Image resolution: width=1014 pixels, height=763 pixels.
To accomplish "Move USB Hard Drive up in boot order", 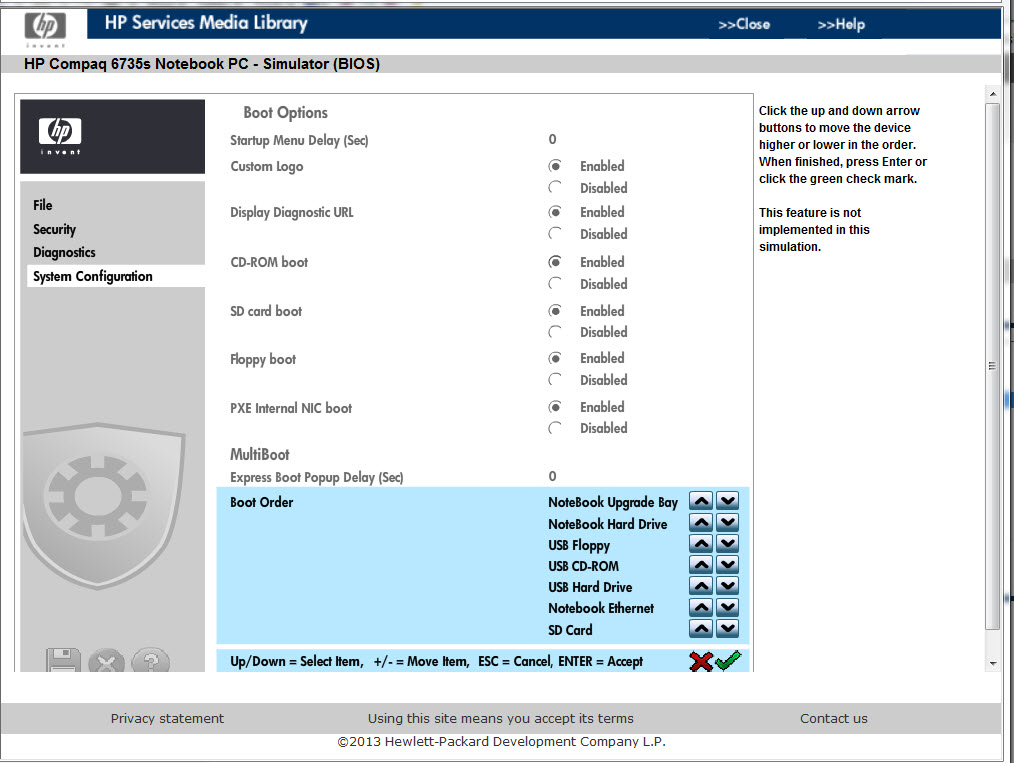I will pyautogui.click(x=701, y=586).
